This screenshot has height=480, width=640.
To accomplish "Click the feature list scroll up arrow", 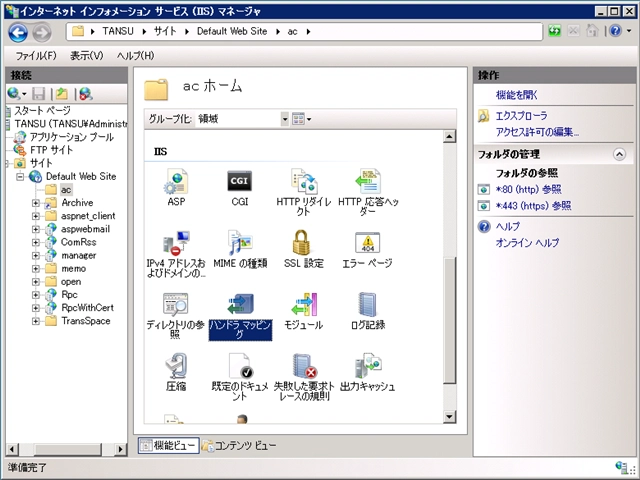I will point(449,136).
